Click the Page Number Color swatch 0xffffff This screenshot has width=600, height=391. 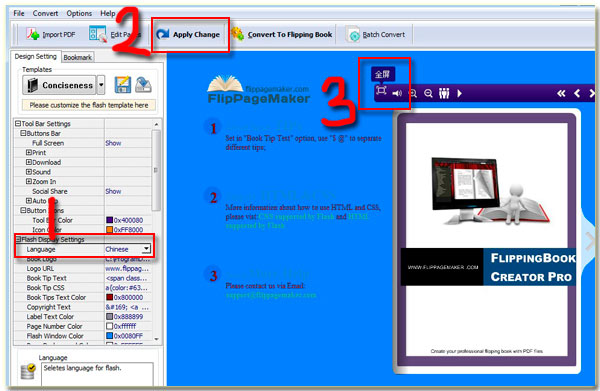[x=109, y=326]
